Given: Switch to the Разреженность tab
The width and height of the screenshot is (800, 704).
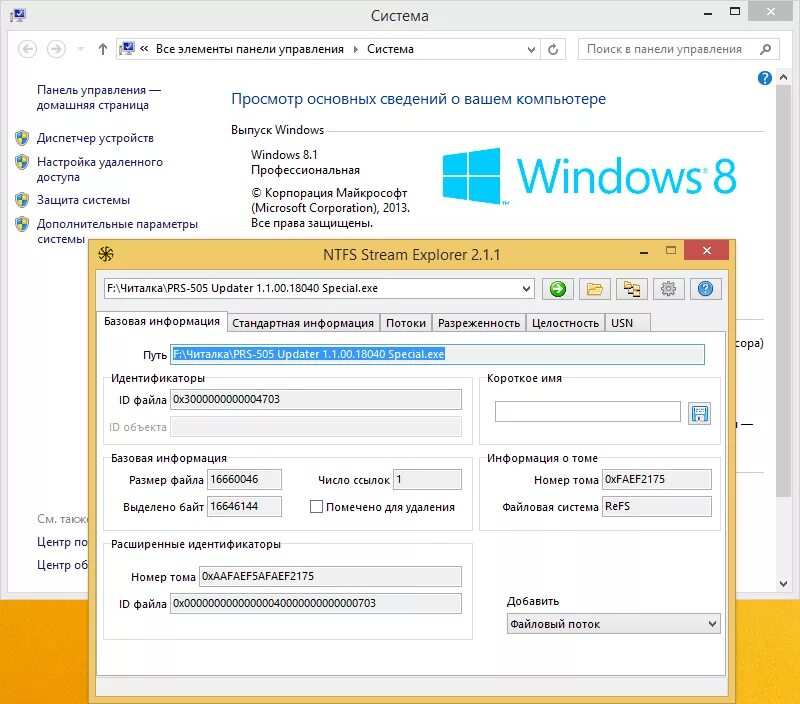Looking at the screenshot, I should point(479,323).
